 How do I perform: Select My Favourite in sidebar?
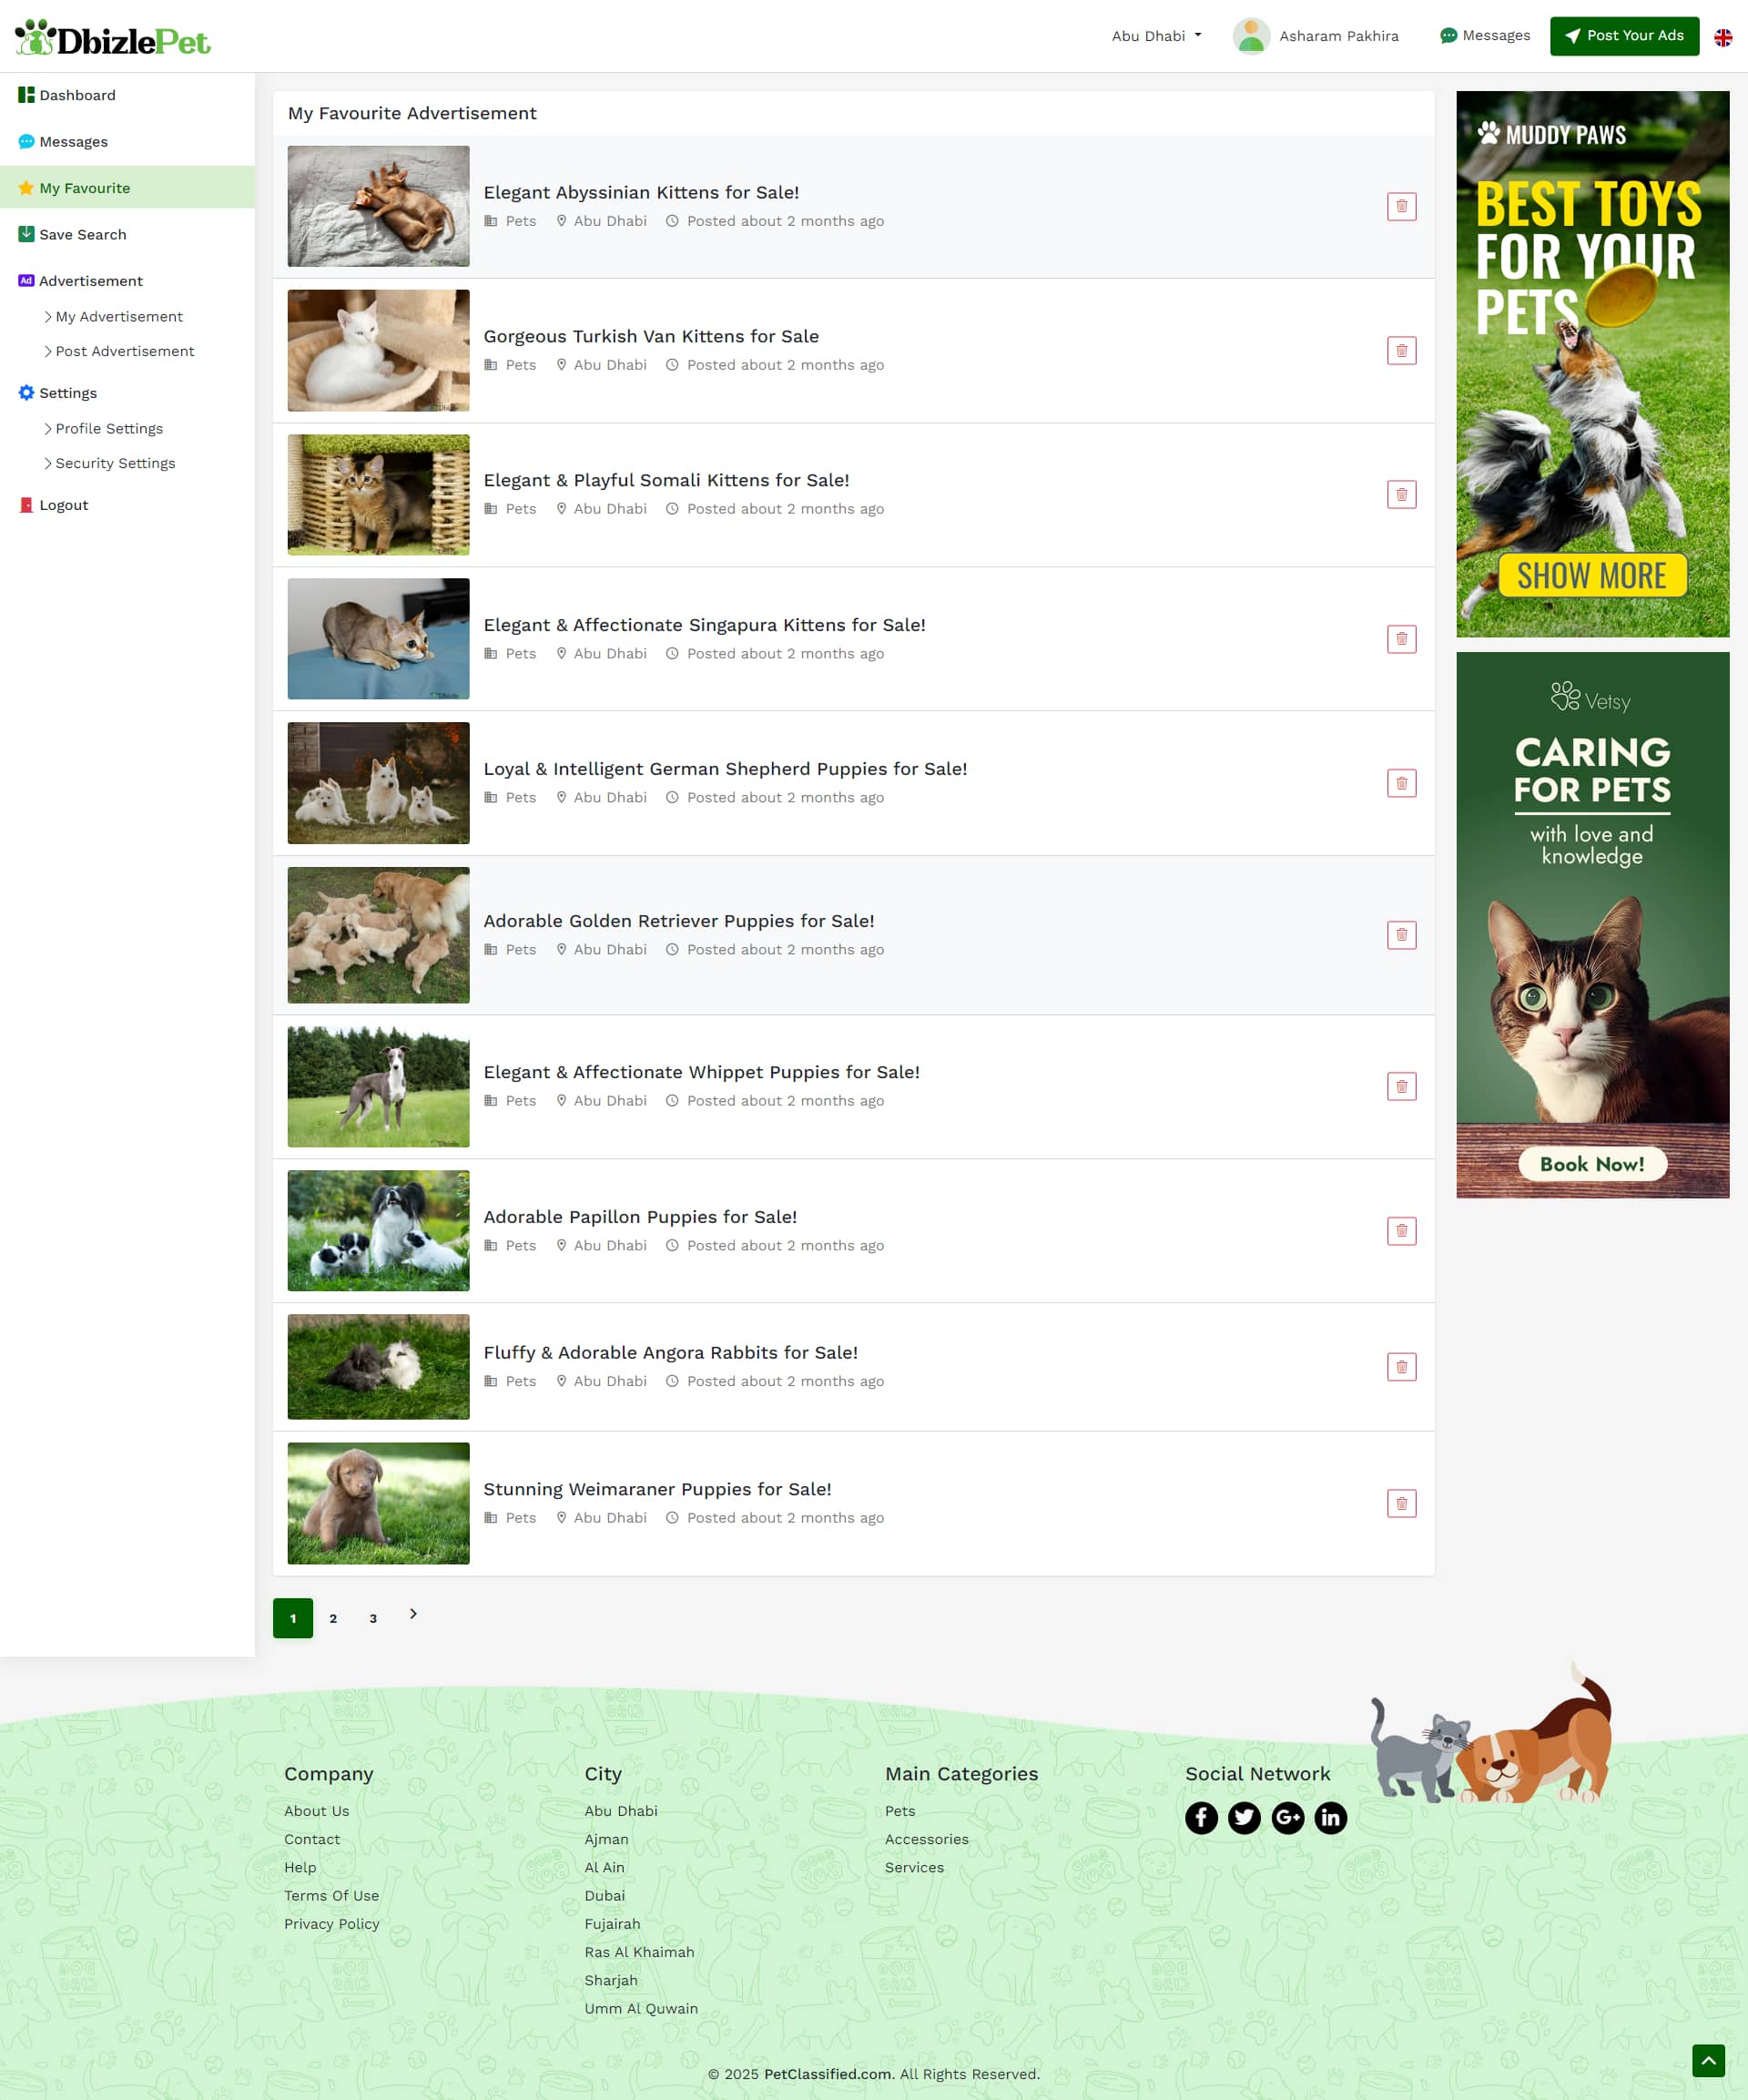[x=127, y=188]
